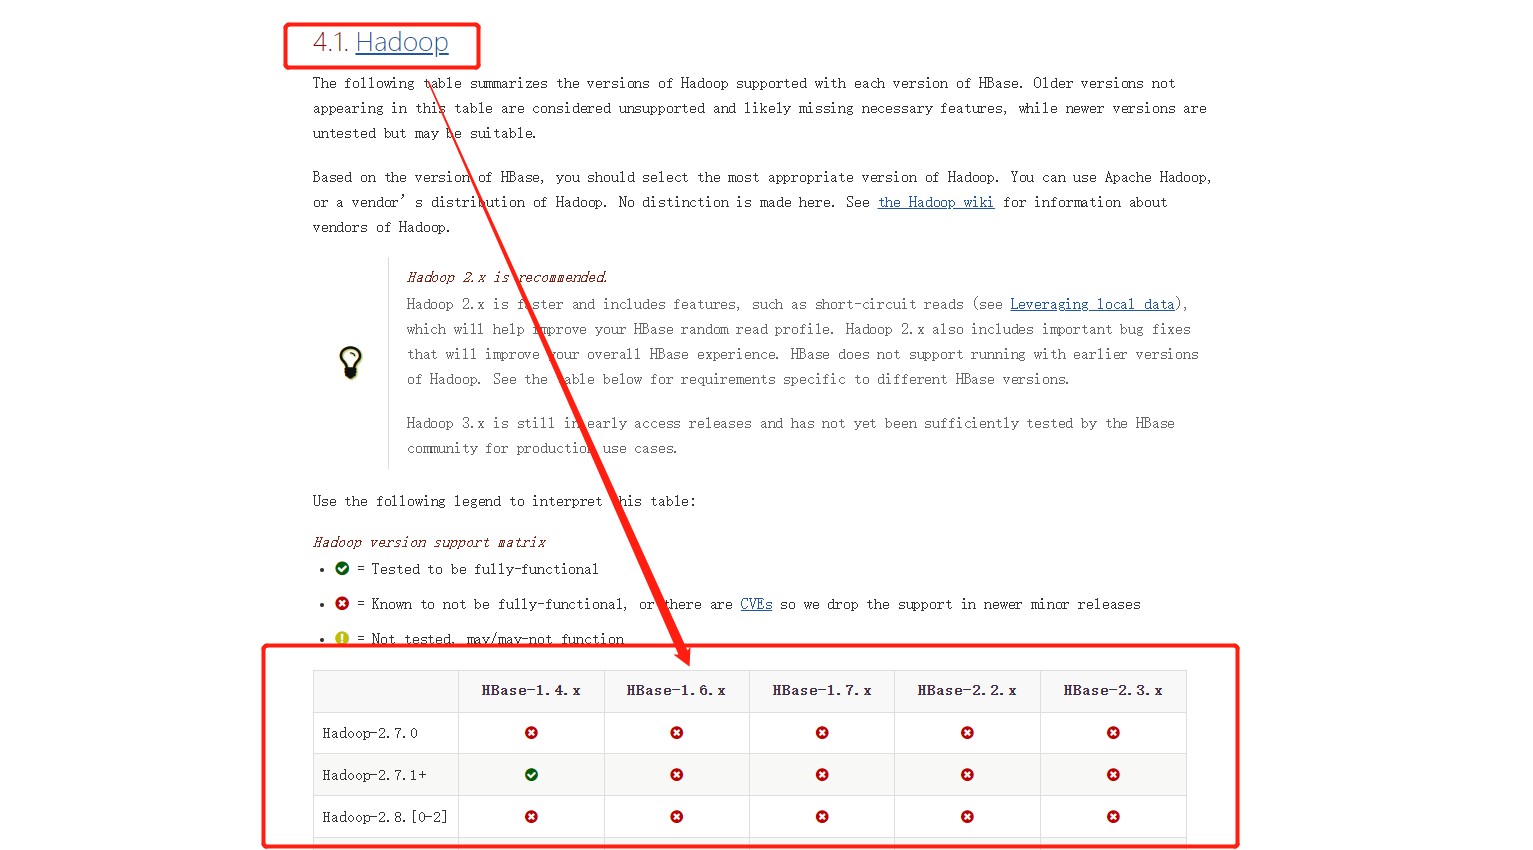Click red cross for Hadoop-2.8.[0-2] under HBase-1.7.x
Viewport: 1533px width, 850px height.
pos(822,817)
